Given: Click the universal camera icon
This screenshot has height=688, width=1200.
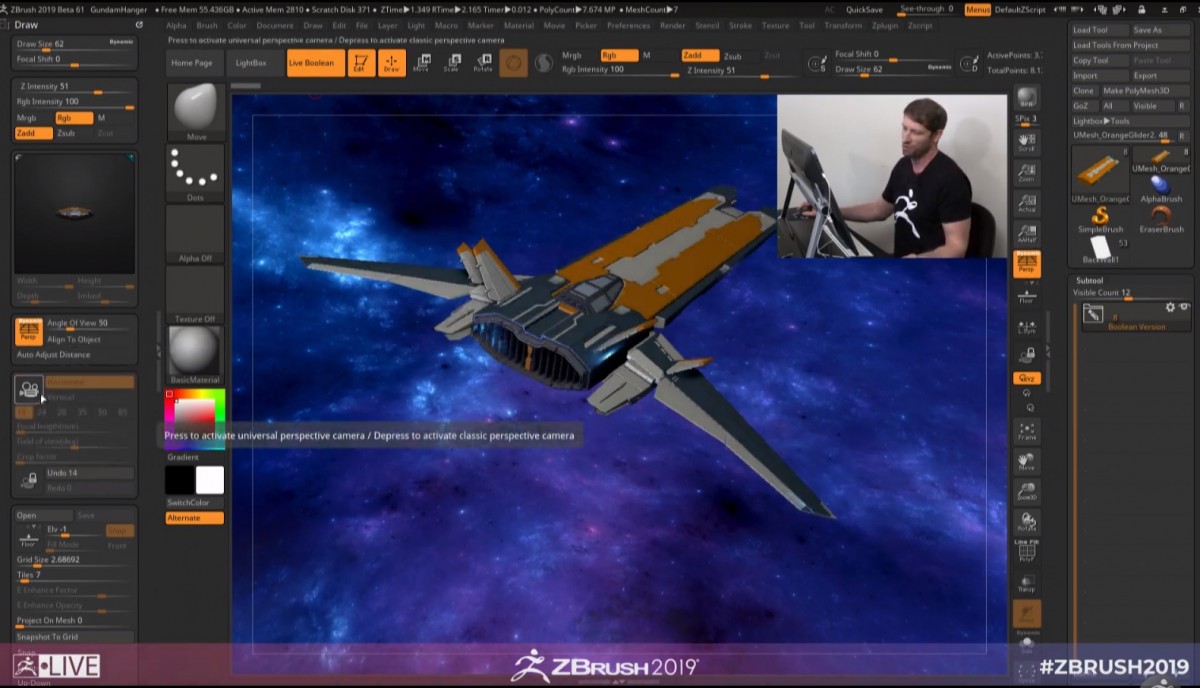Looking at the screenshot, I should 29,389.
